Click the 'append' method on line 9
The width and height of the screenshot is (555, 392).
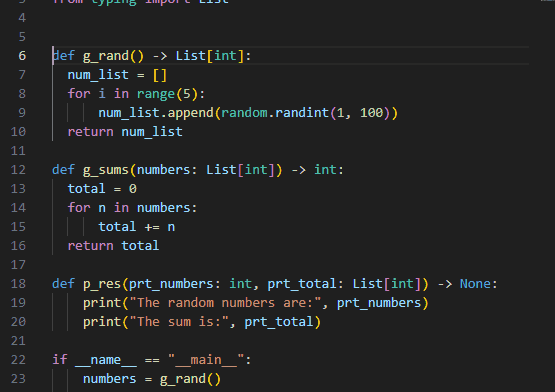(190, 113)
